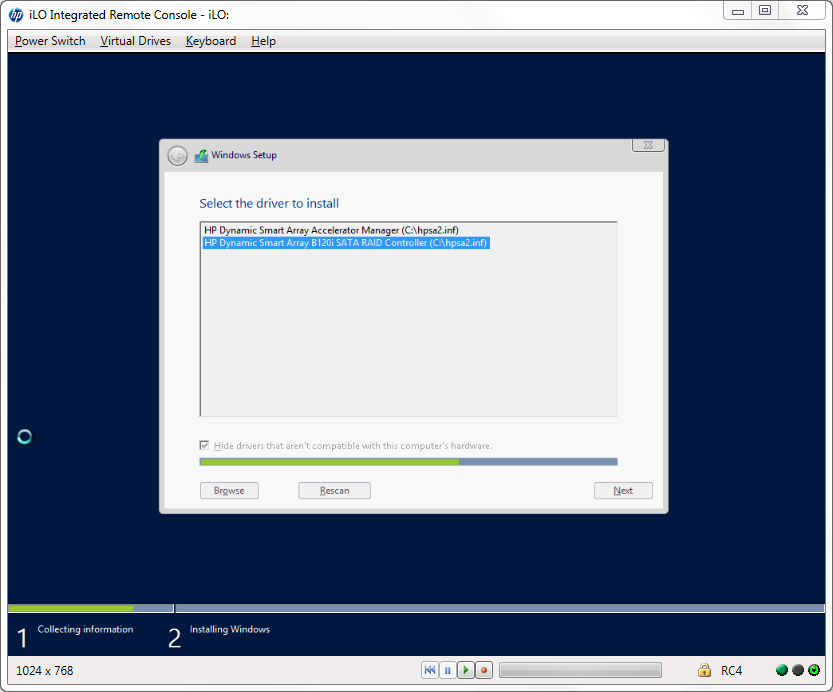Click the dark gray status LED
This screenshot has height=692, width=833.
[x=798, y=670]
